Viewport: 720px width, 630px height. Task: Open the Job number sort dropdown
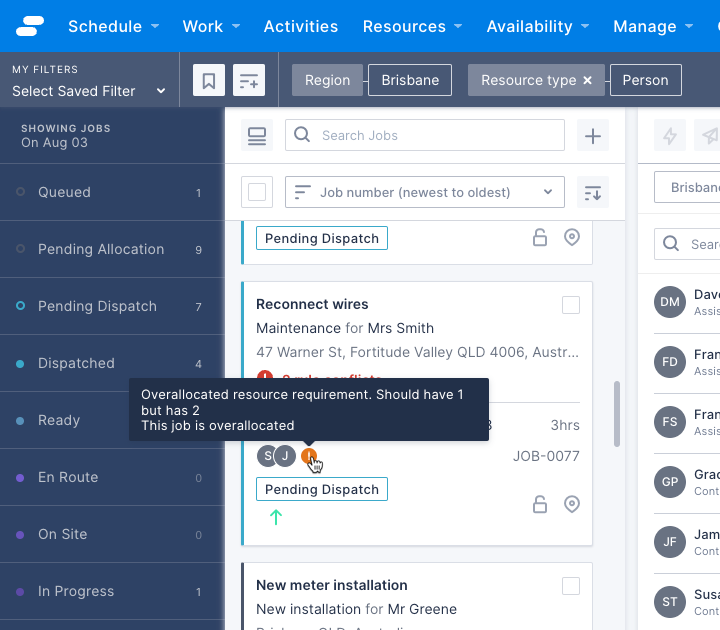[x=424, y=192]
